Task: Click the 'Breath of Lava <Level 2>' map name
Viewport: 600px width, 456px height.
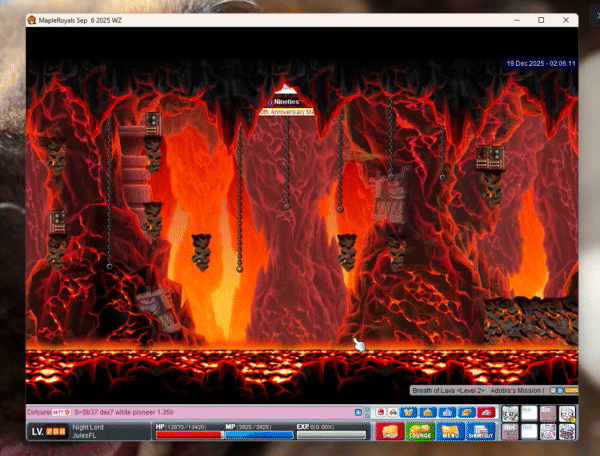Action: [x=448, y=391]
